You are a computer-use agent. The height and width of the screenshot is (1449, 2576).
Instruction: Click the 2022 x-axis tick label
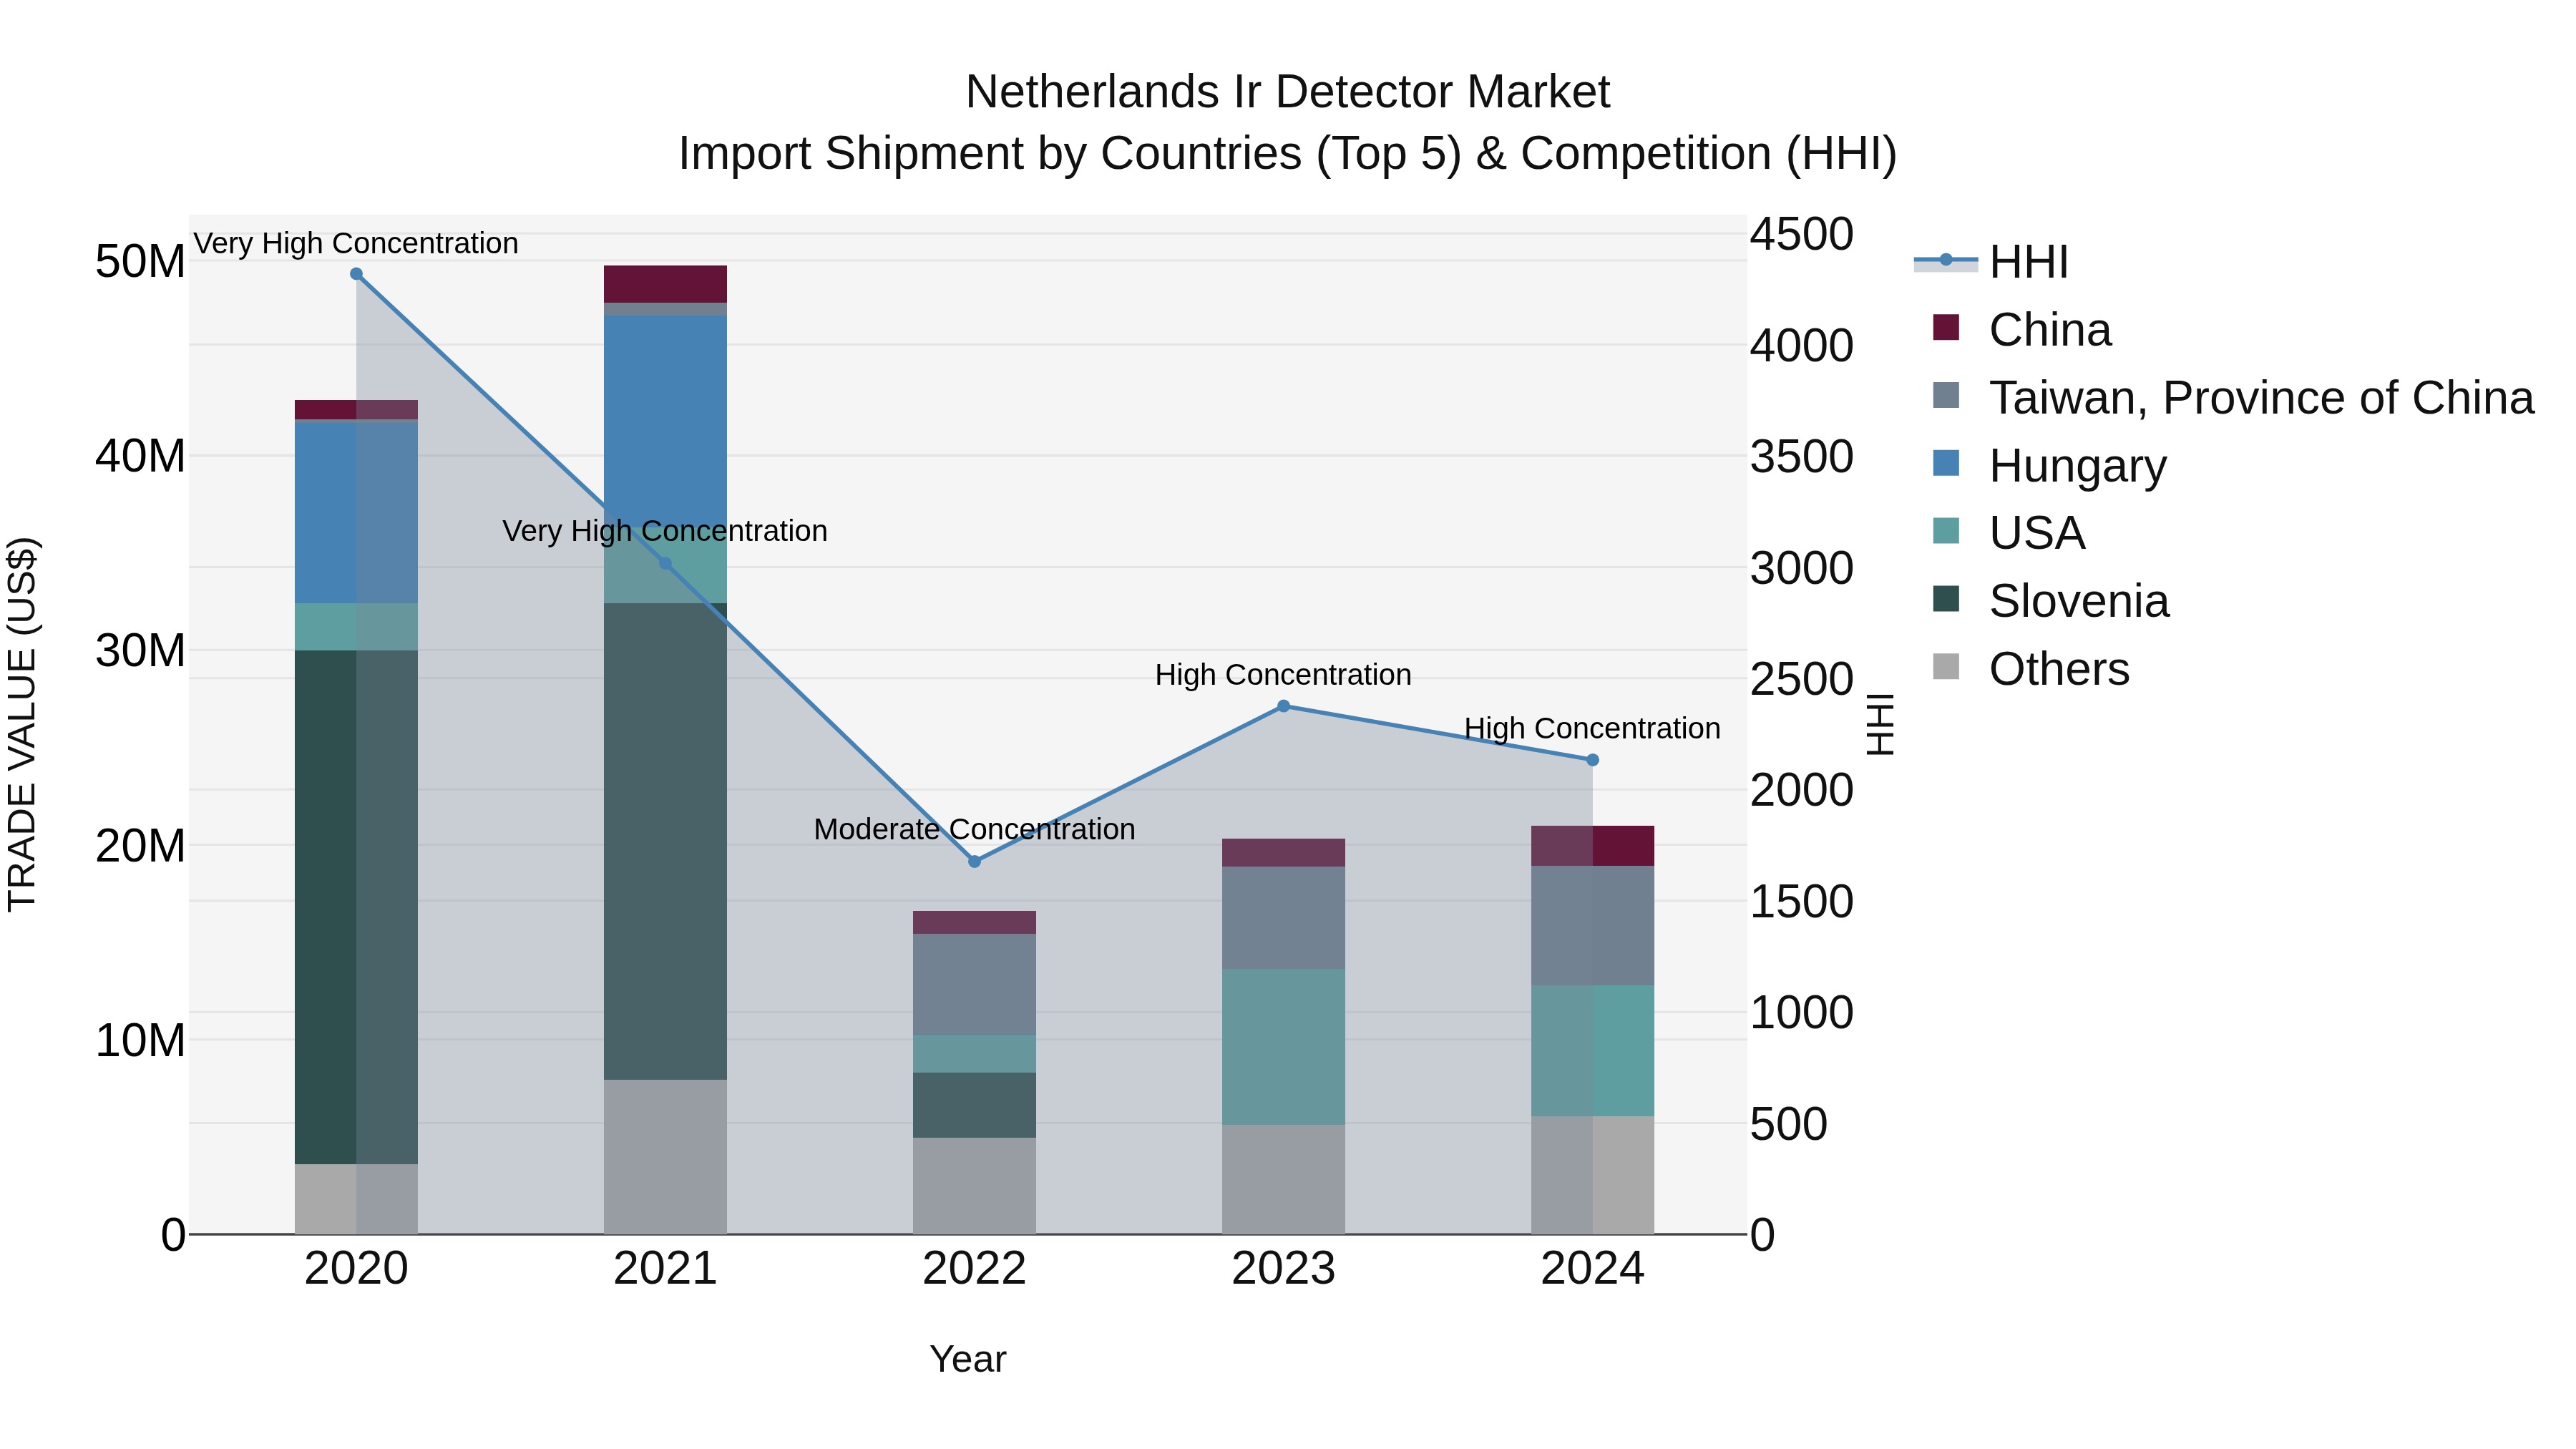[975, 1269]
